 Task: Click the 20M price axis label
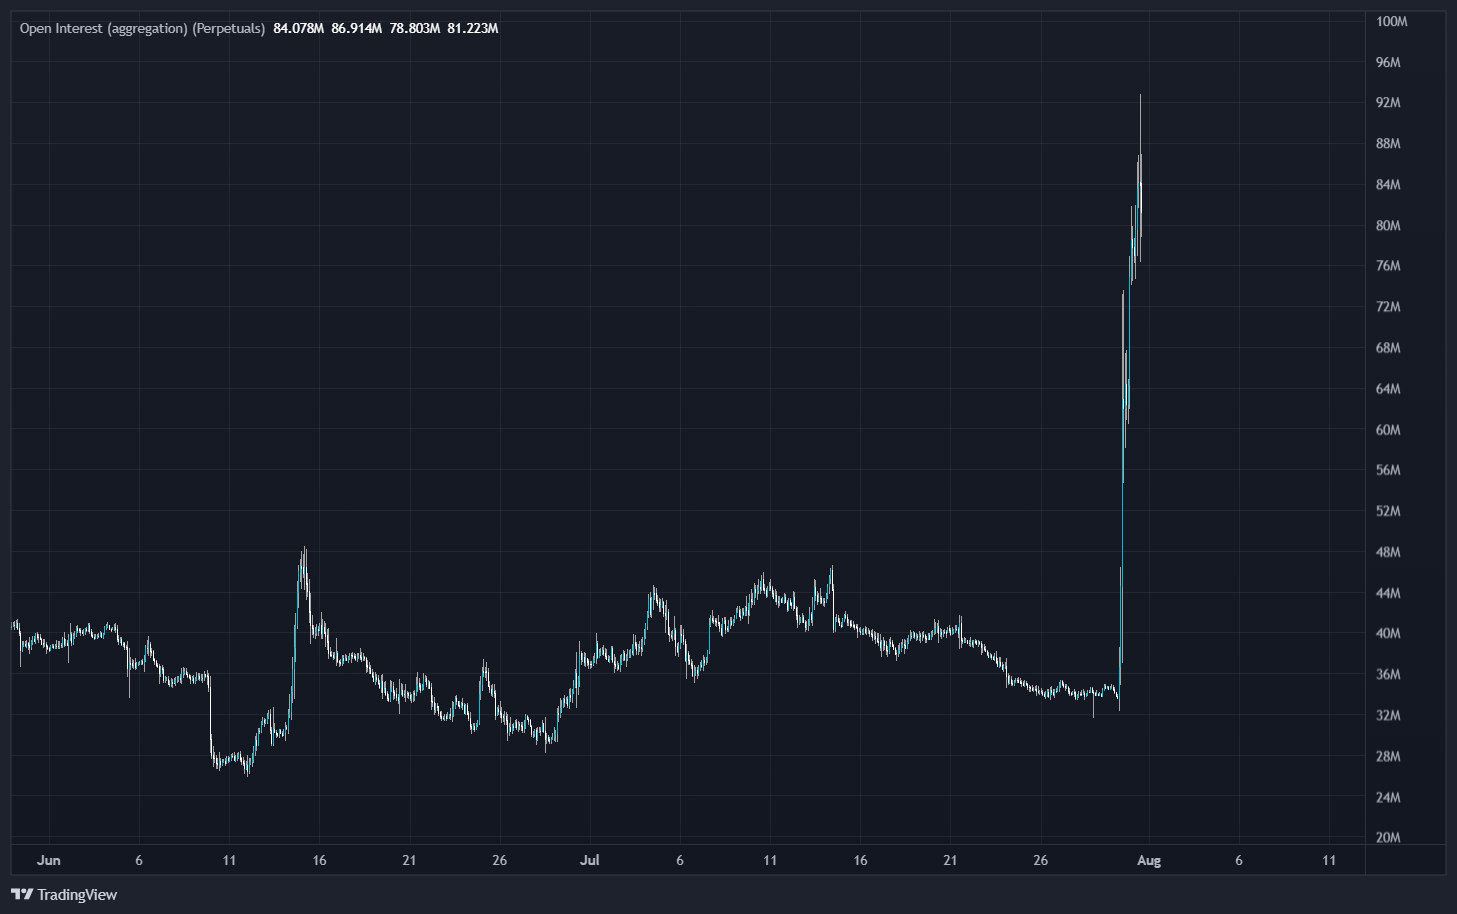coord(1388,837)
